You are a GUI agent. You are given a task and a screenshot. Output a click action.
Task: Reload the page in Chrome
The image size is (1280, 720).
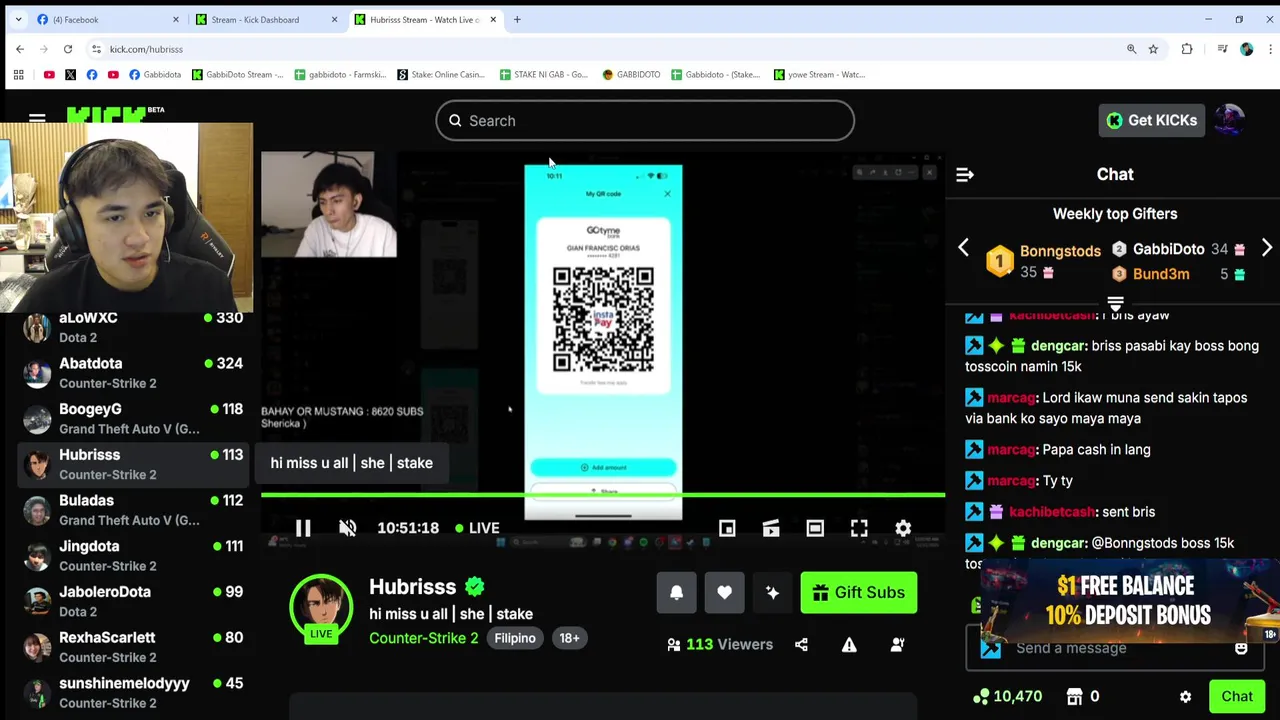pyautogui.click(x=68, y=49)
